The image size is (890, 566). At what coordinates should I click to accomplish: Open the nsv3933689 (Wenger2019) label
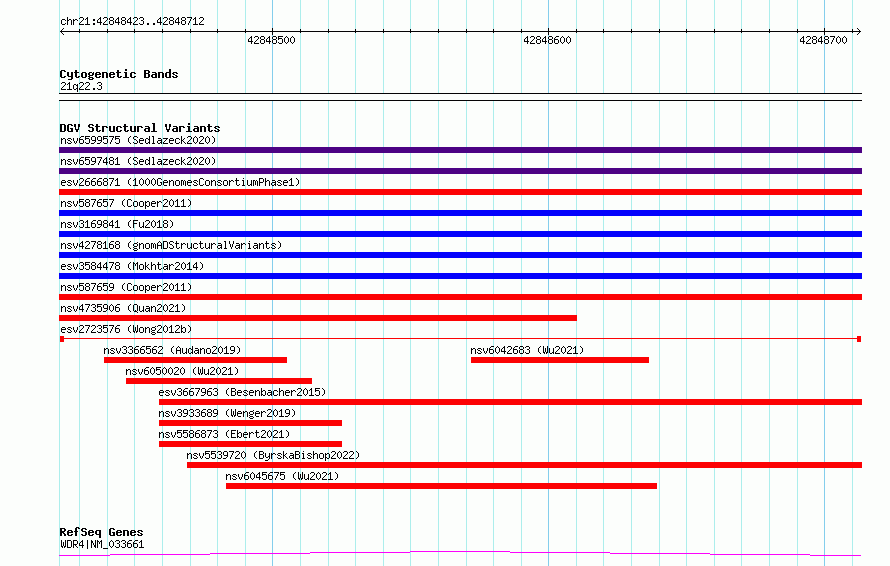[227, 413]
